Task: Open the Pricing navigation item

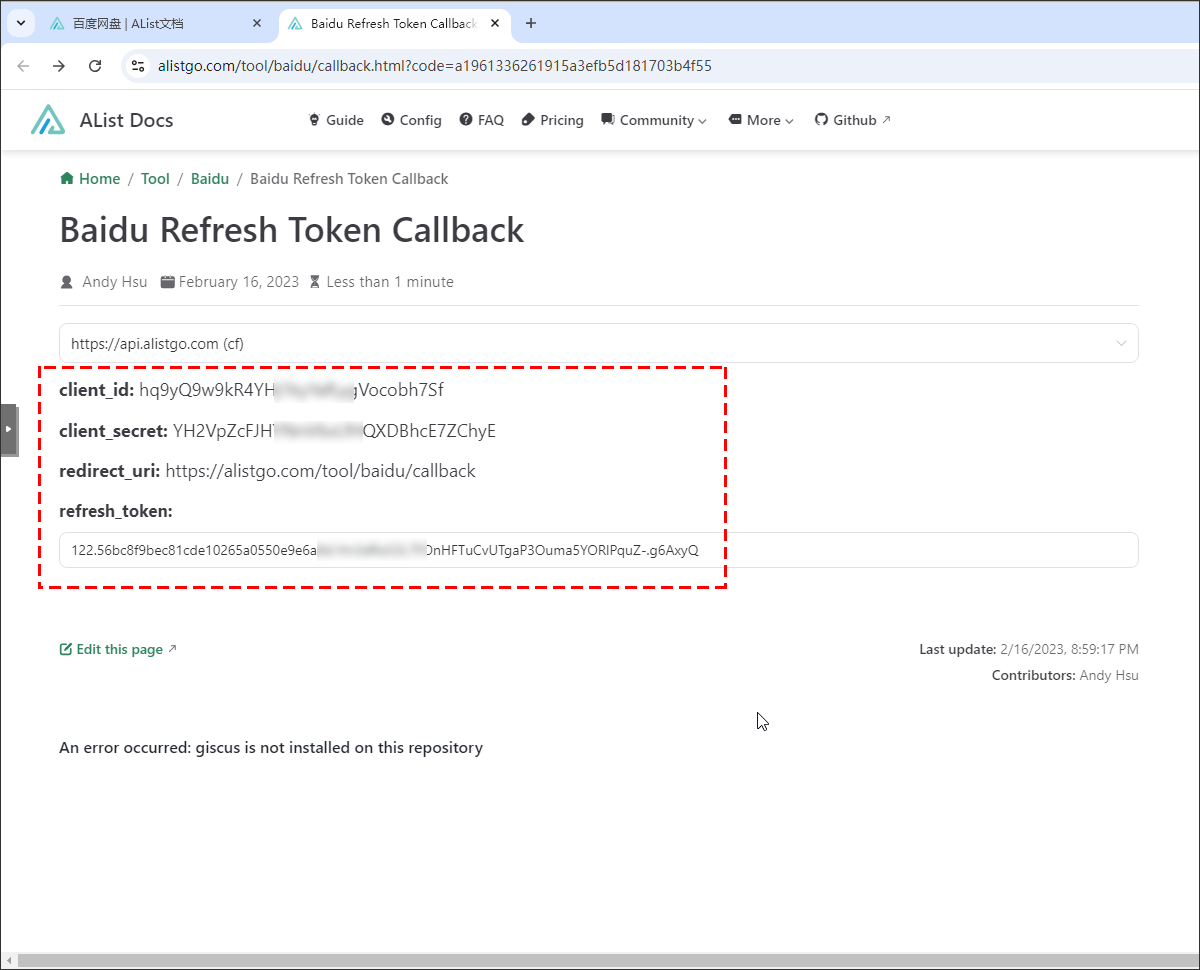Action: [552, 120]
